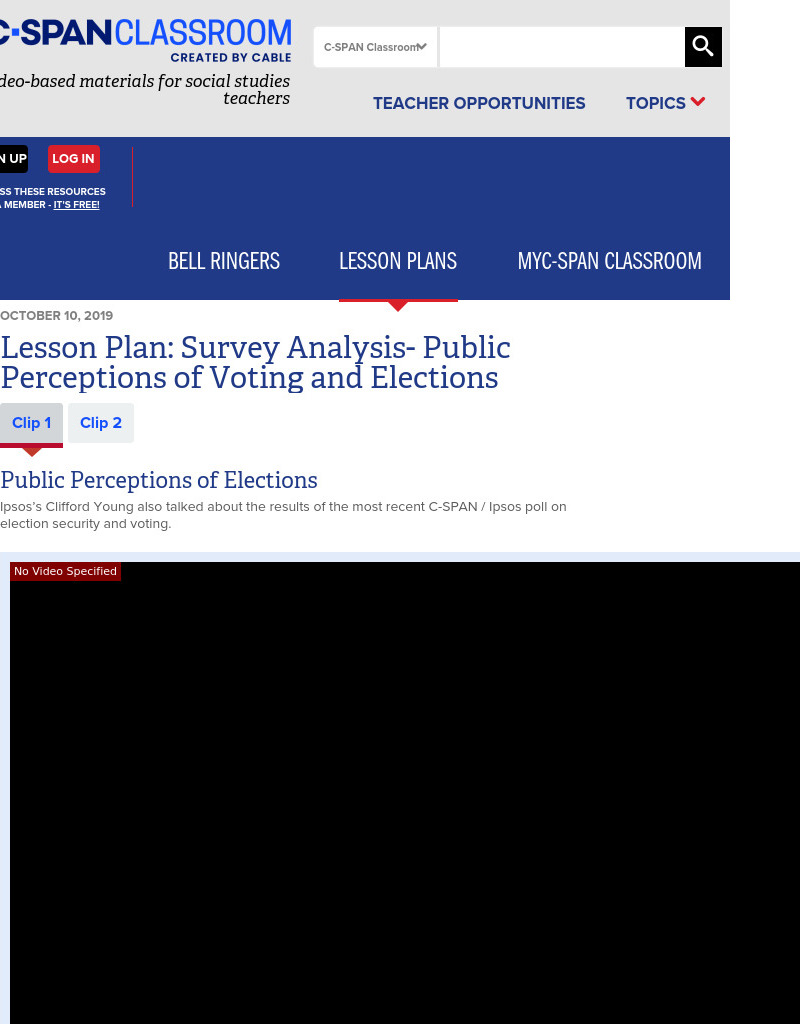Go to the Bell Ringers section
This screenshot has height=1024, width=800.
224,261
